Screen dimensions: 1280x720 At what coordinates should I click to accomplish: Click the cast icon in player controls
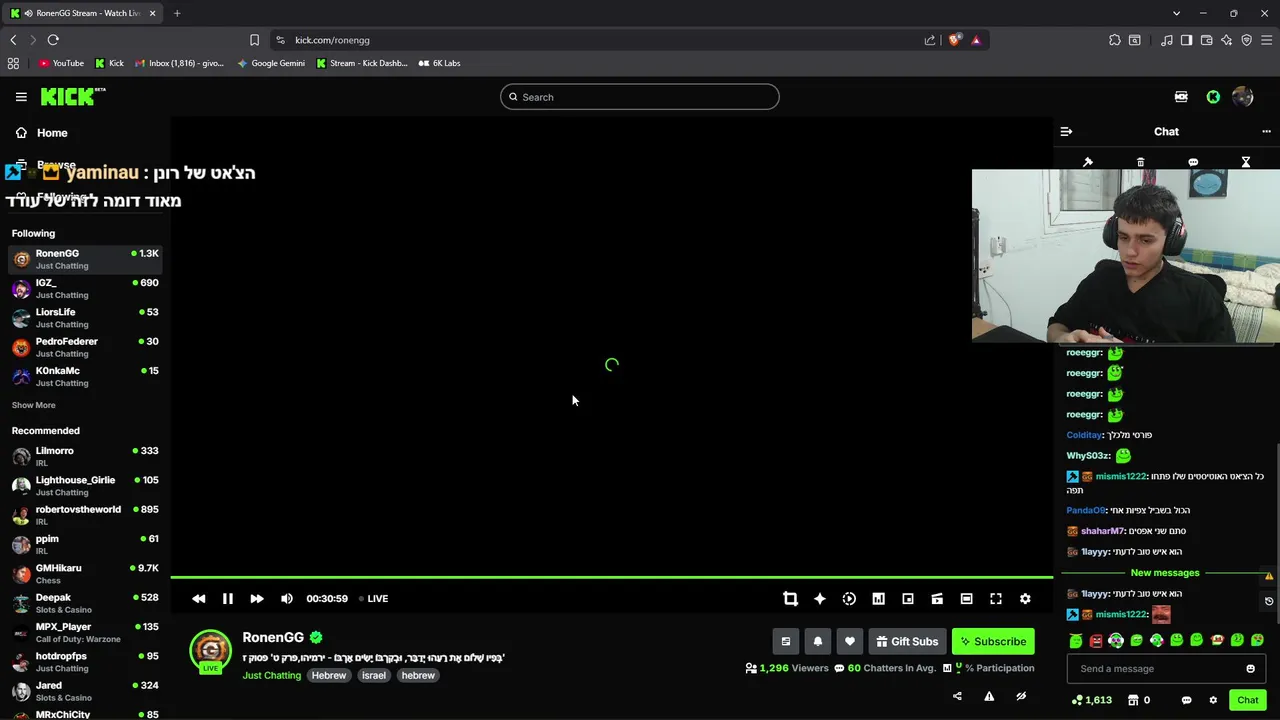tap(937, 598)
